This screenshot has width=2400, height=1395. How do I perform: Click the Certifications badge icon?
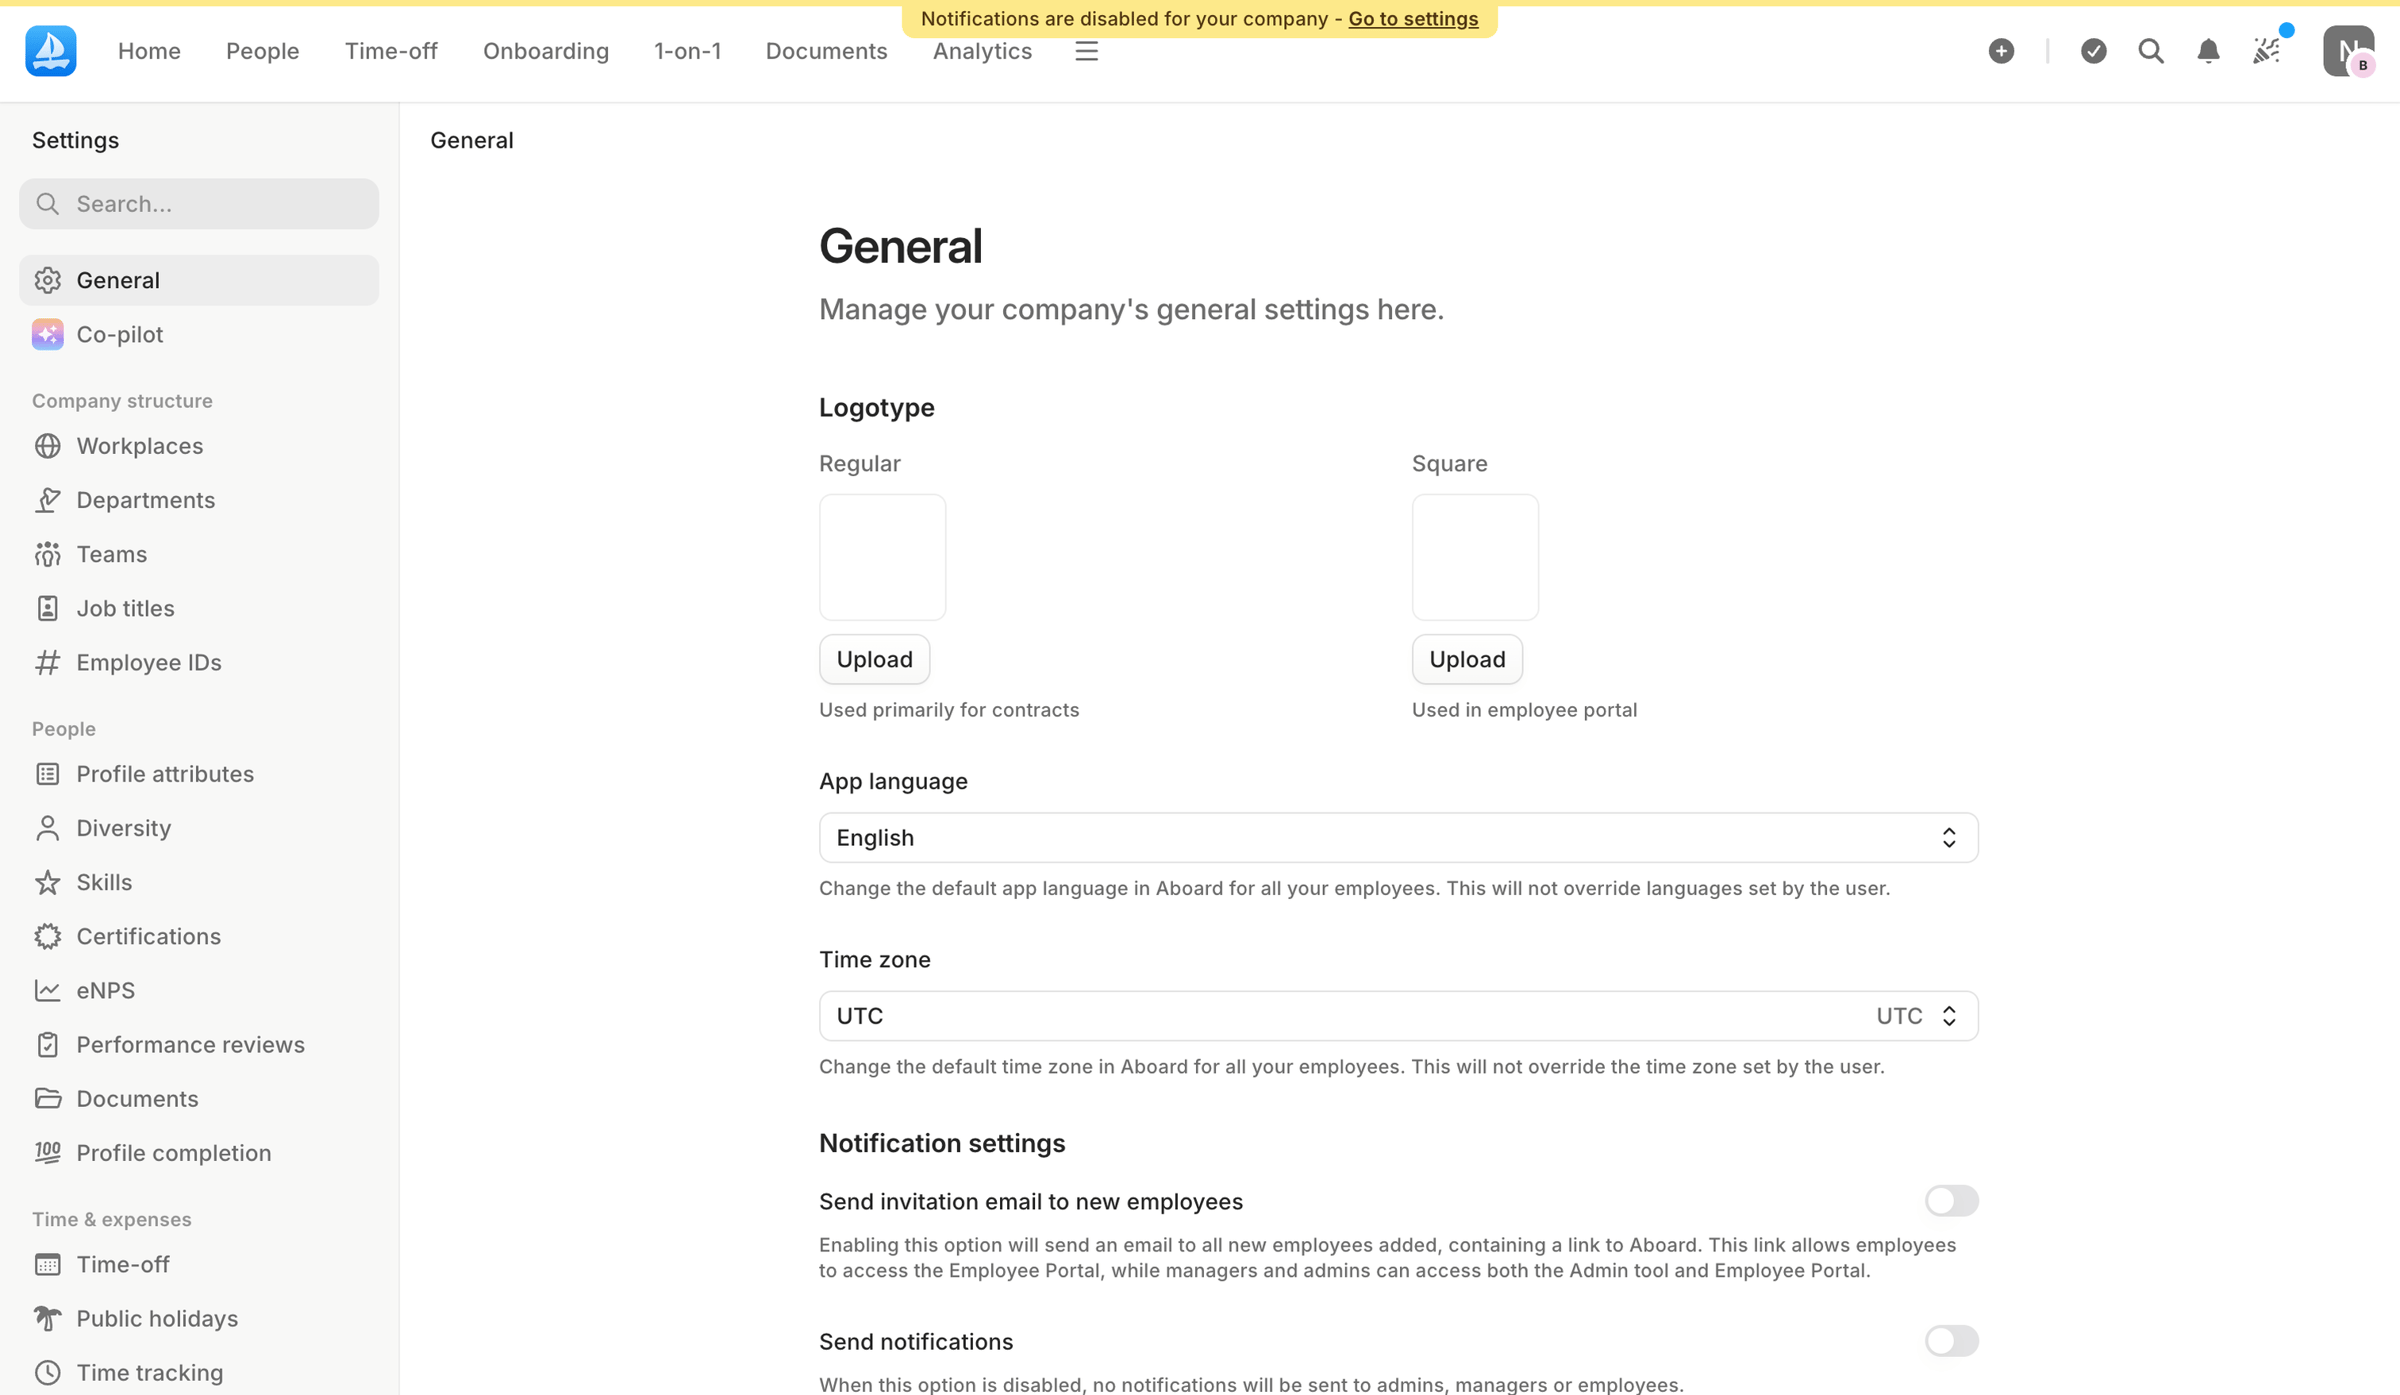pyautogui.click(x=47, y=936)
